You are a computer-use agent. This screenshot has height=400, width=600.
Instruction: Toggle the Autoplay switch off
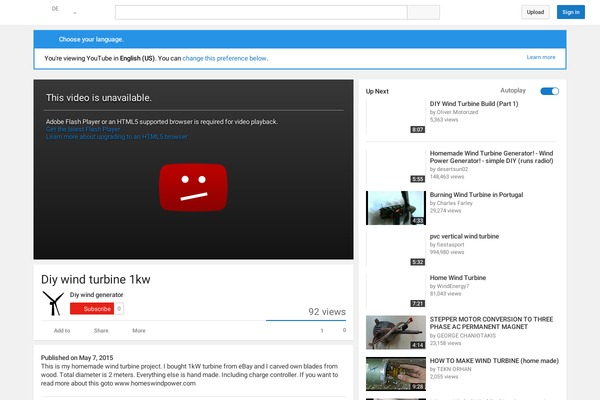(549, 91)
